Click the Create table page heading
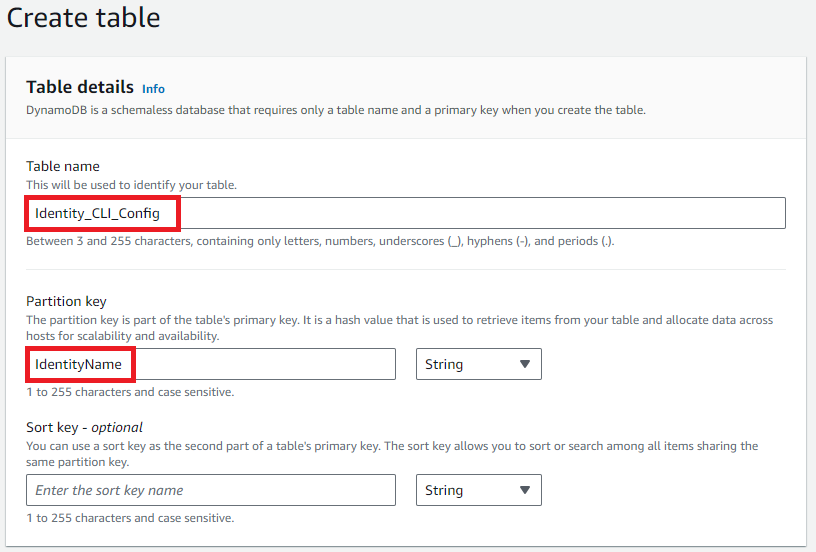Image resolution: width=816 pixels, height=552 pixels. point(83,18)
